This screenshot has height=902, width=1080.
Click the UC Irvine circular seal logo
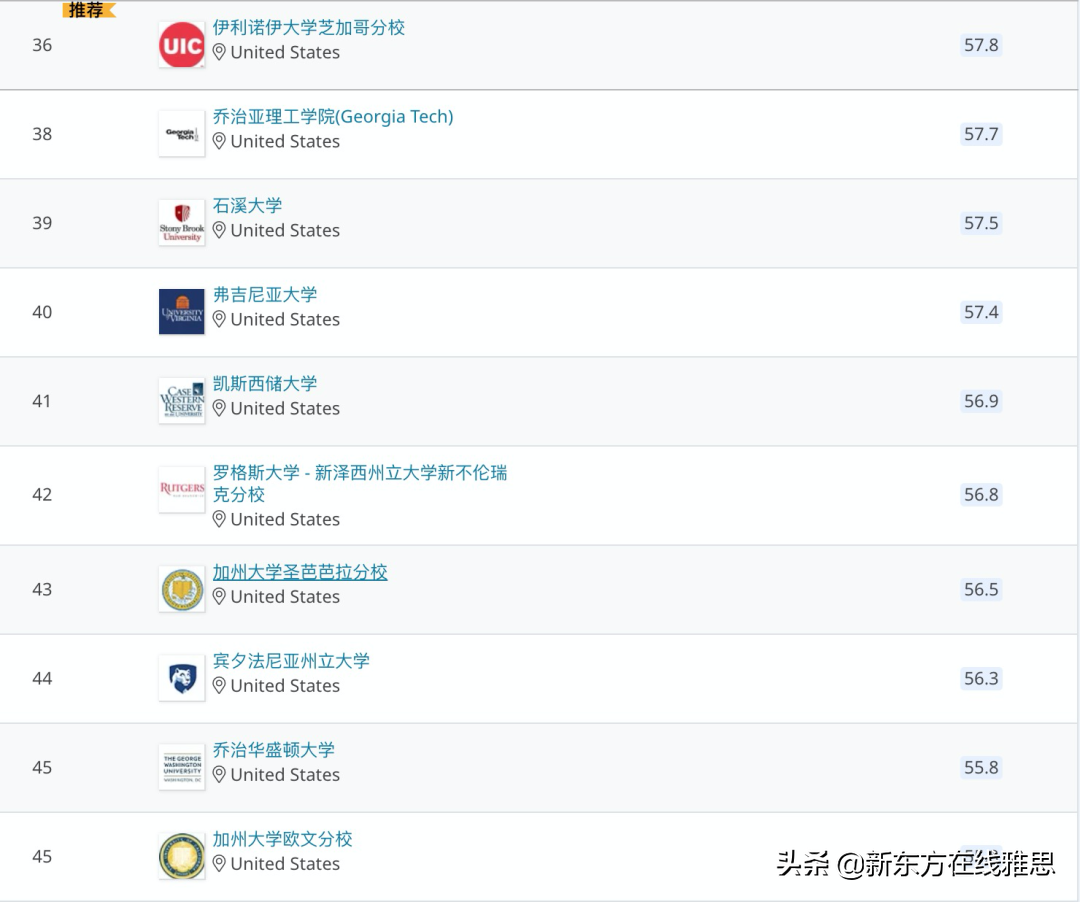pos(180,856)
